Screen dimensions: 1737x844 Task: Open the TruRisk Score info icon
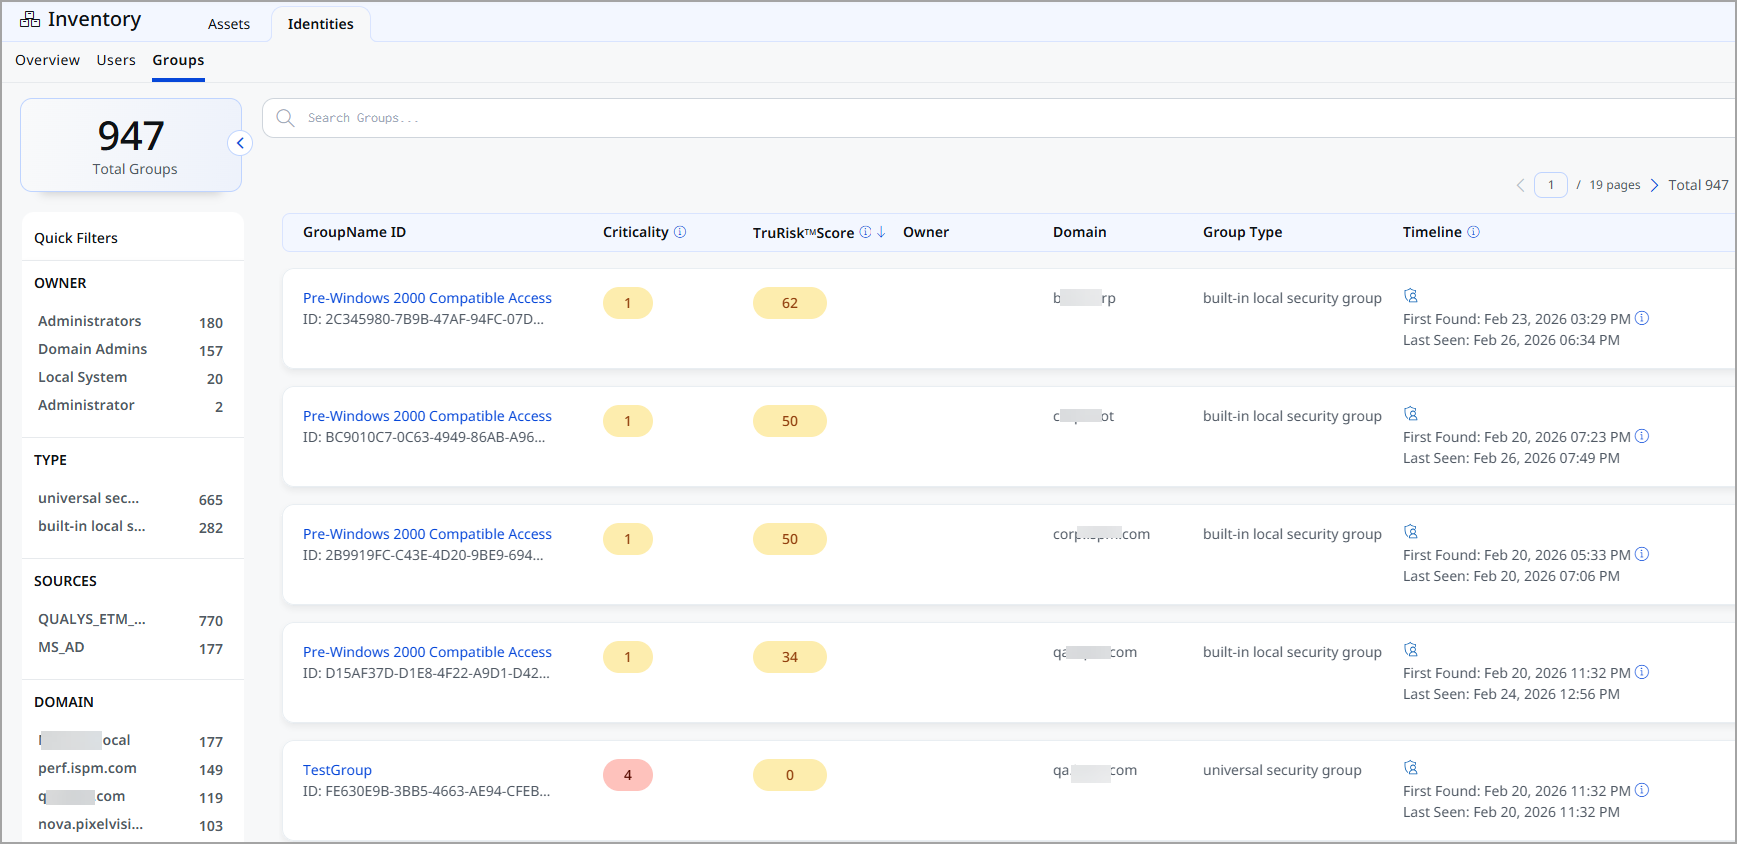[865, 232]
